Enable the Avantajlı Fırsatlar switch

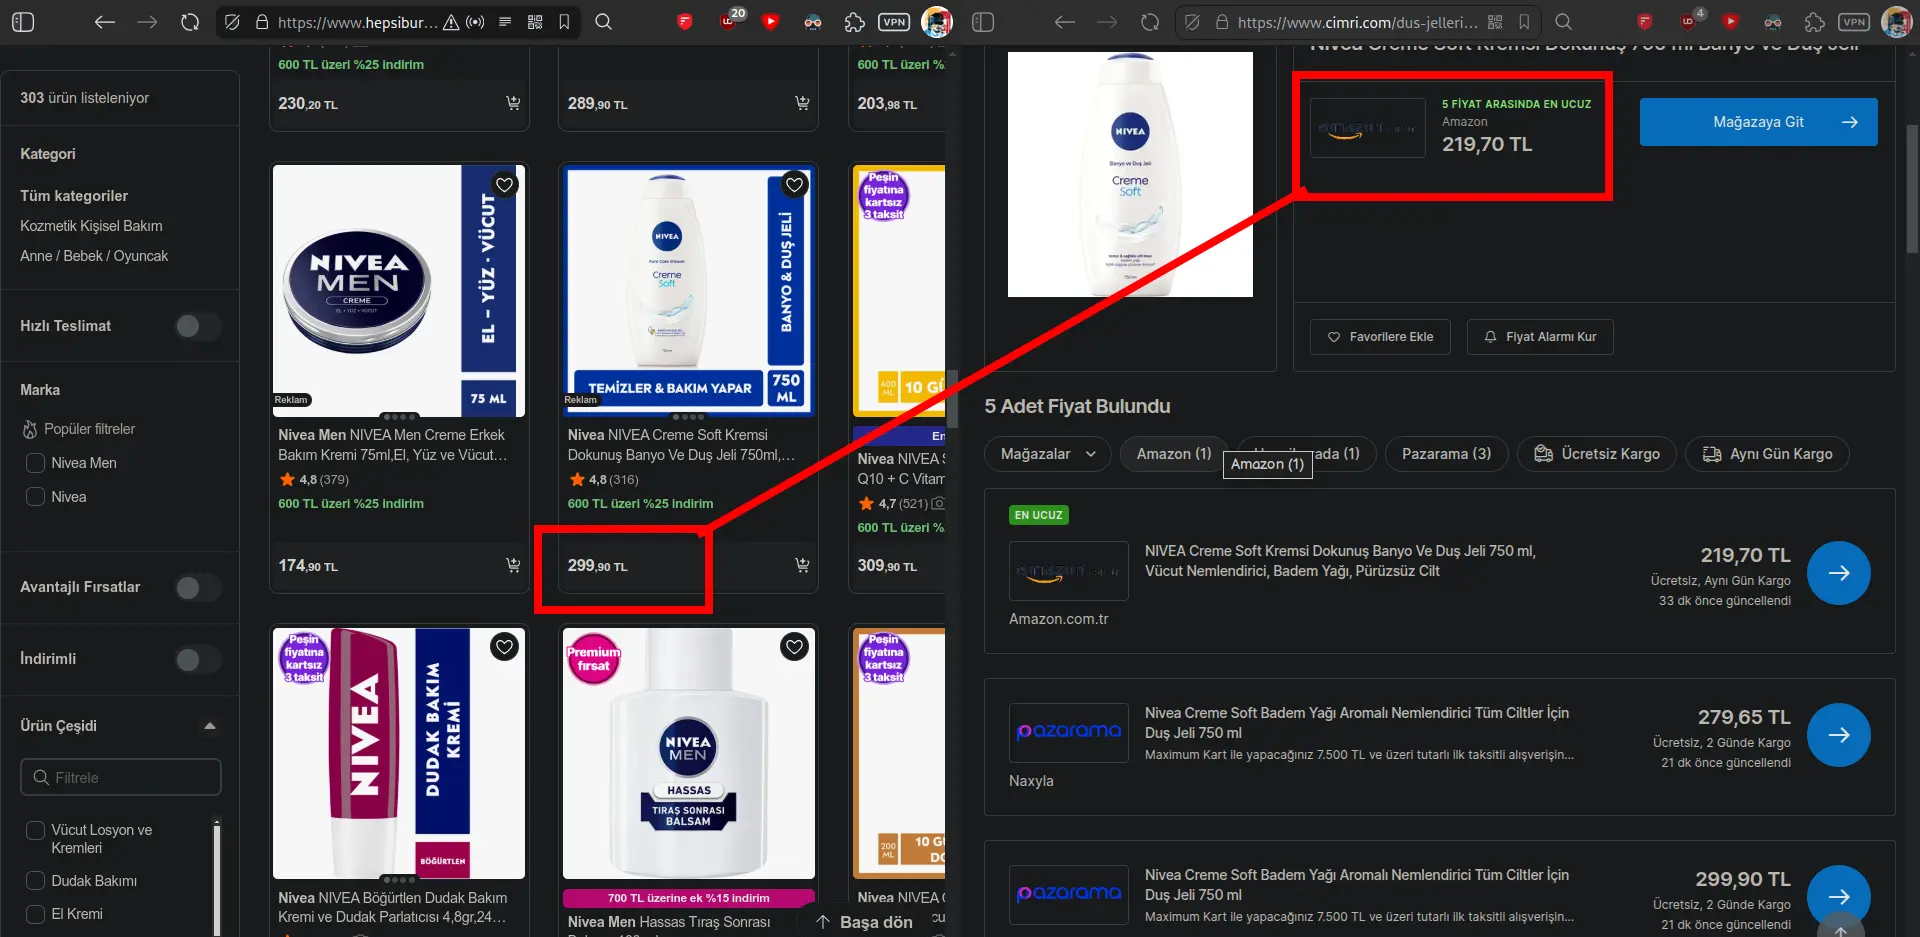pos(198,588)
